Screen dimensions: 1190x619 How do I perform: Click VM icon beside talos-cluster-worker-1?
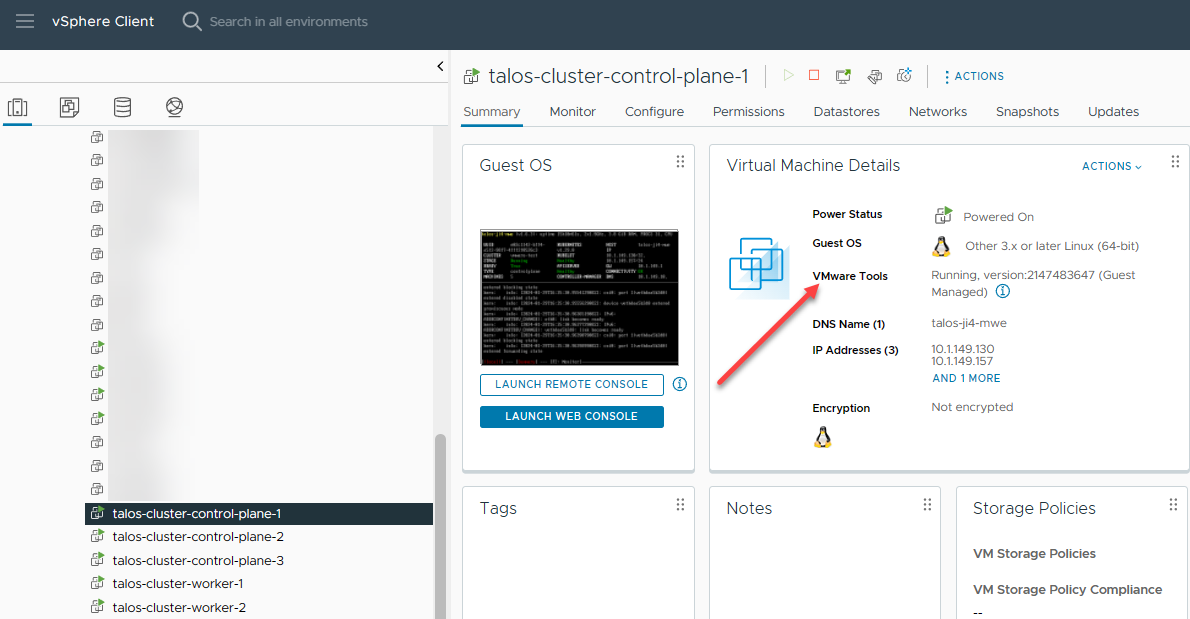(x=97, y=583)
